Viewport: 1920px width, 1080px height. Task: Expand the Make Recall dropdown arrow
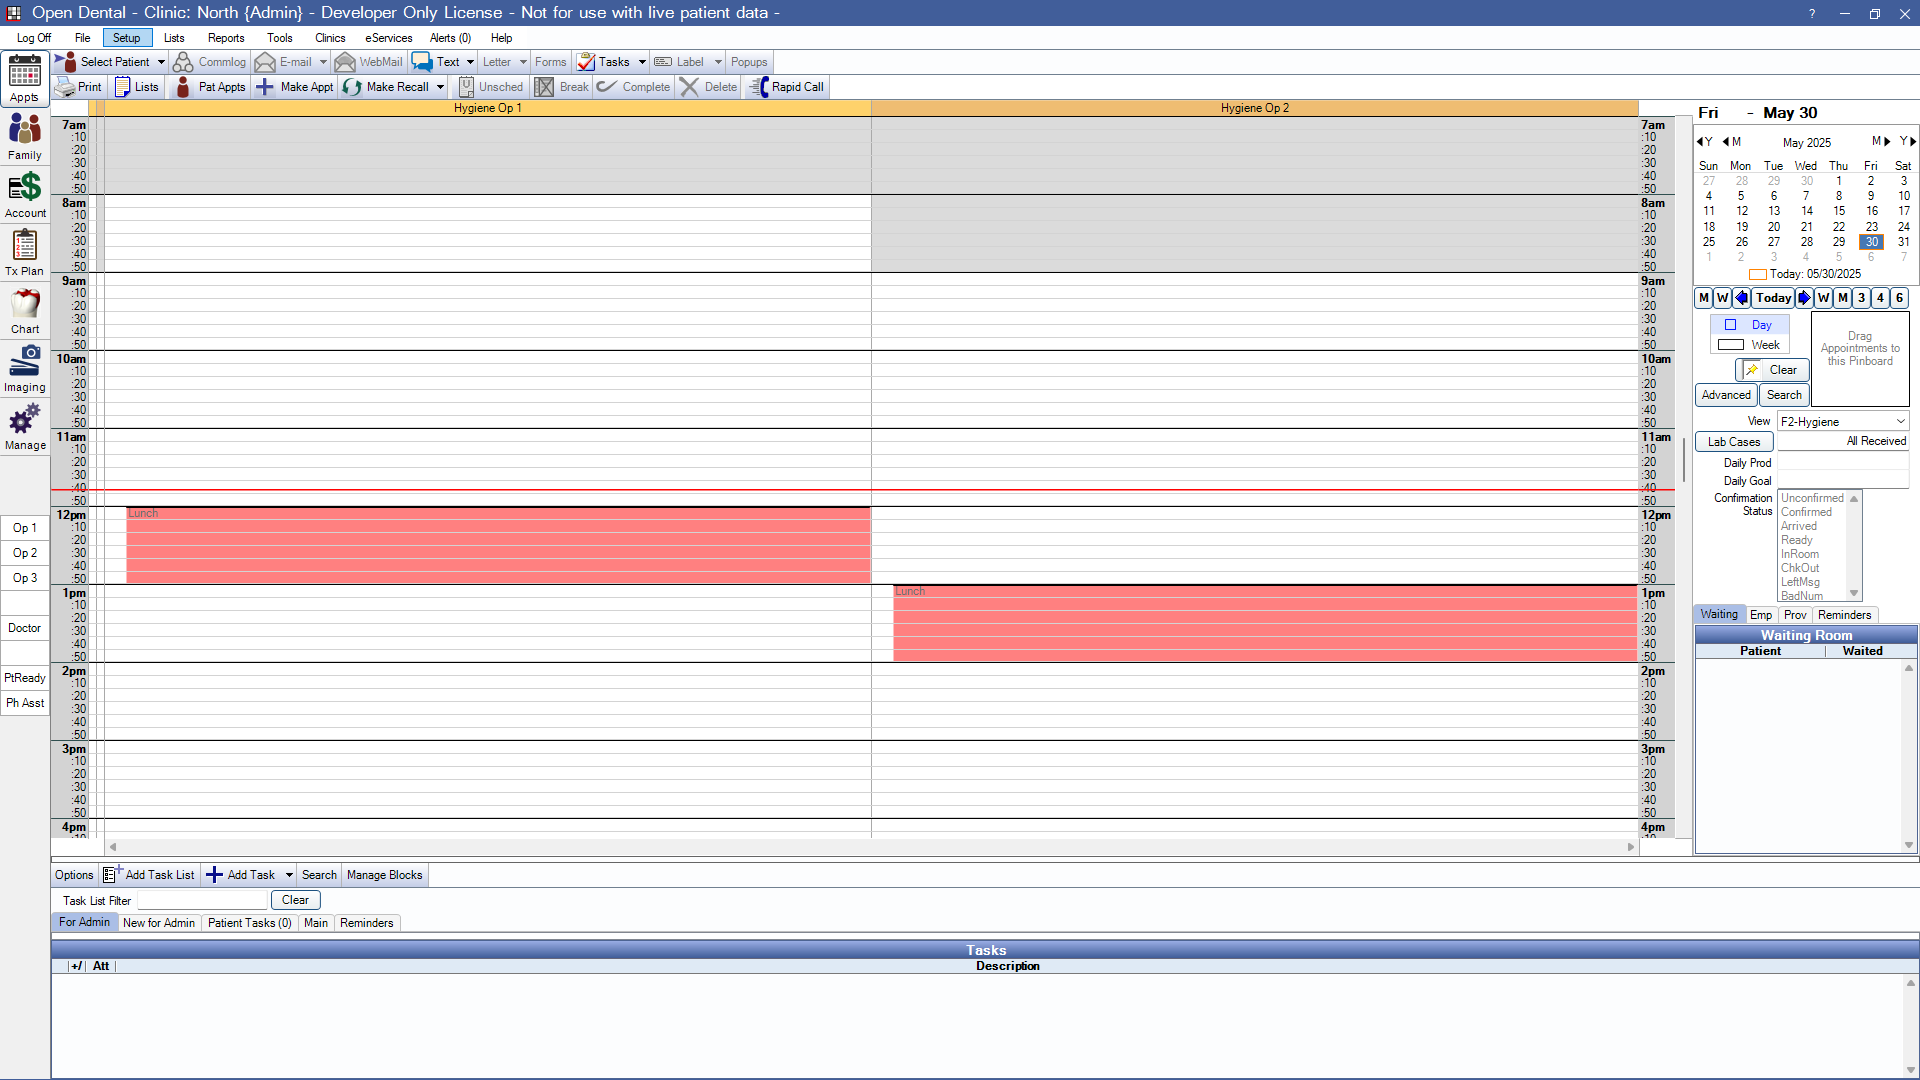(x=440, y=87)
